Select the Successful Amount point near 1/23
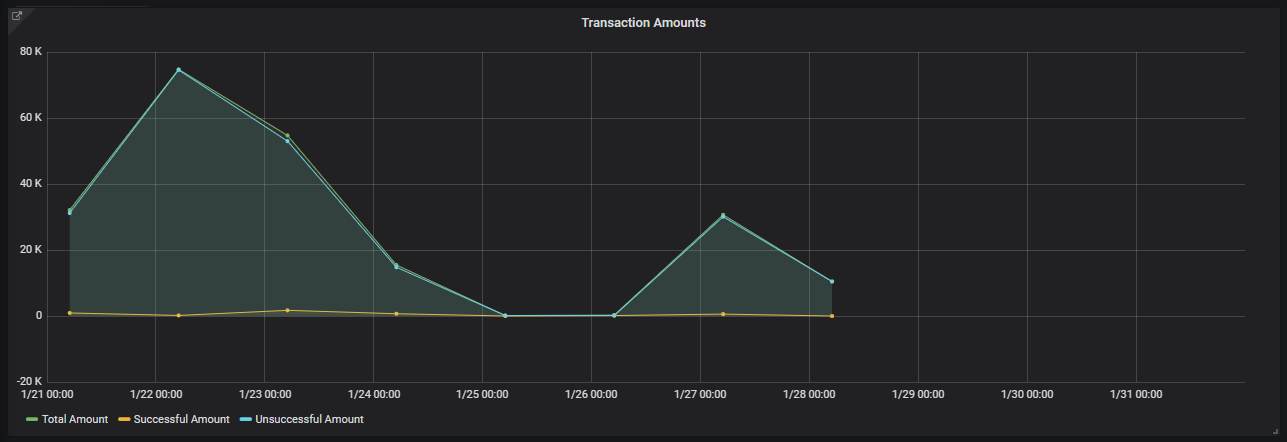Viewport: 1287px width, 442px height. (x=288, y=310)
